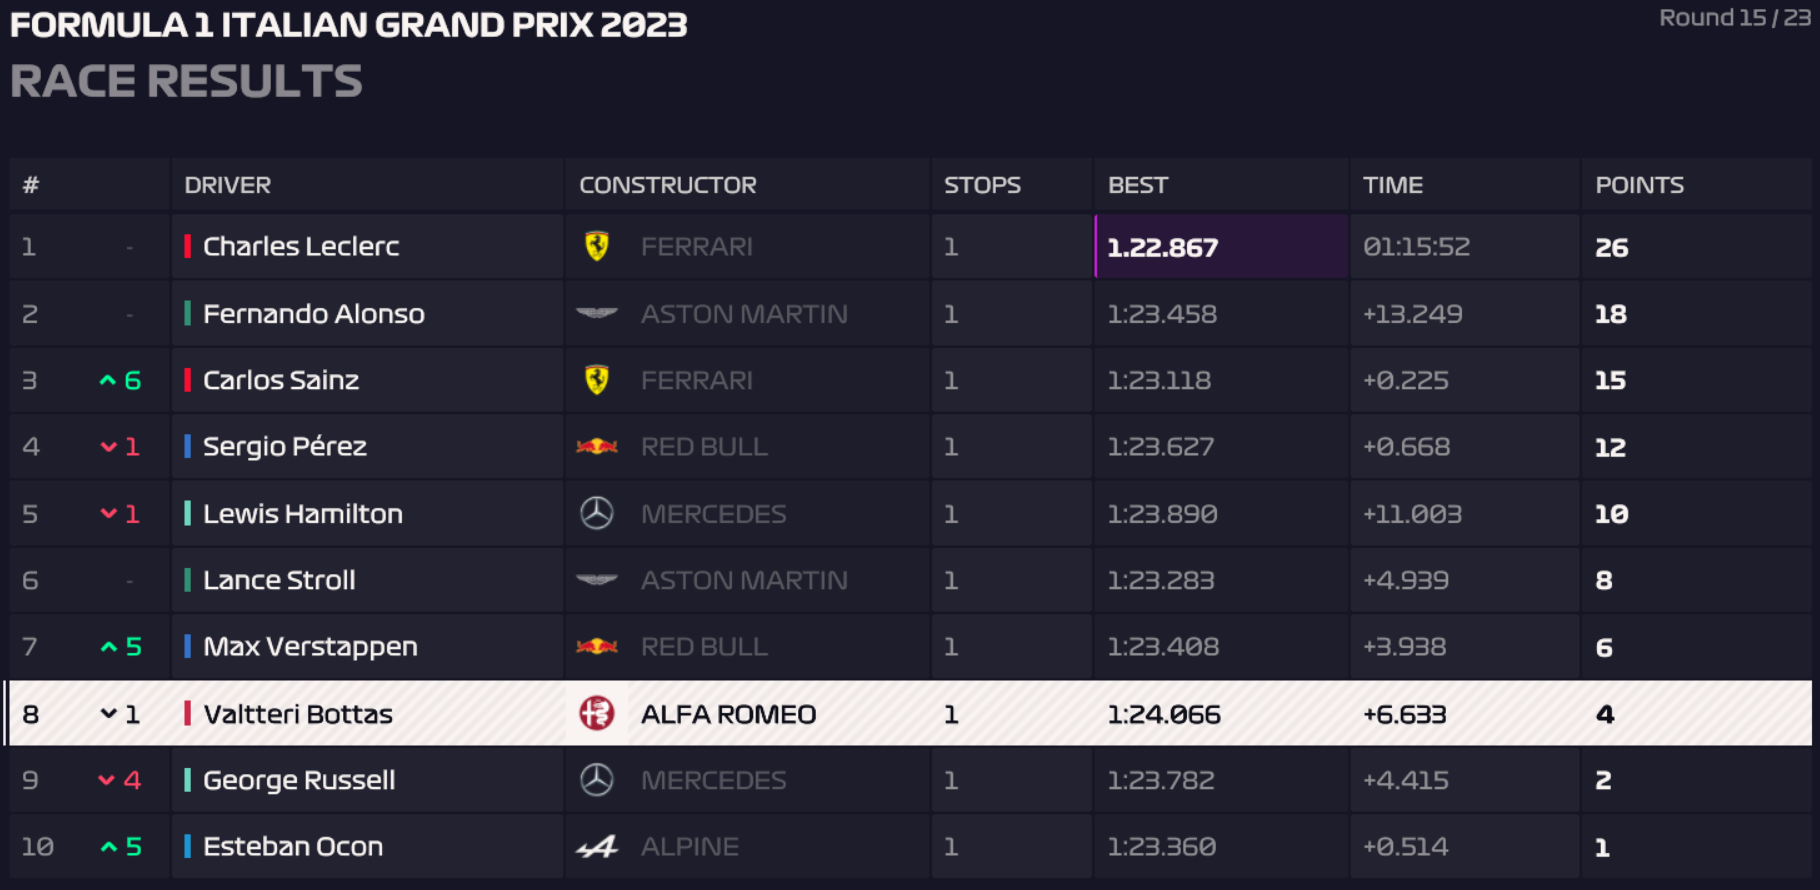1820x890 pixels.
Task: Click the BEST lap column header
Action: 1137,185
